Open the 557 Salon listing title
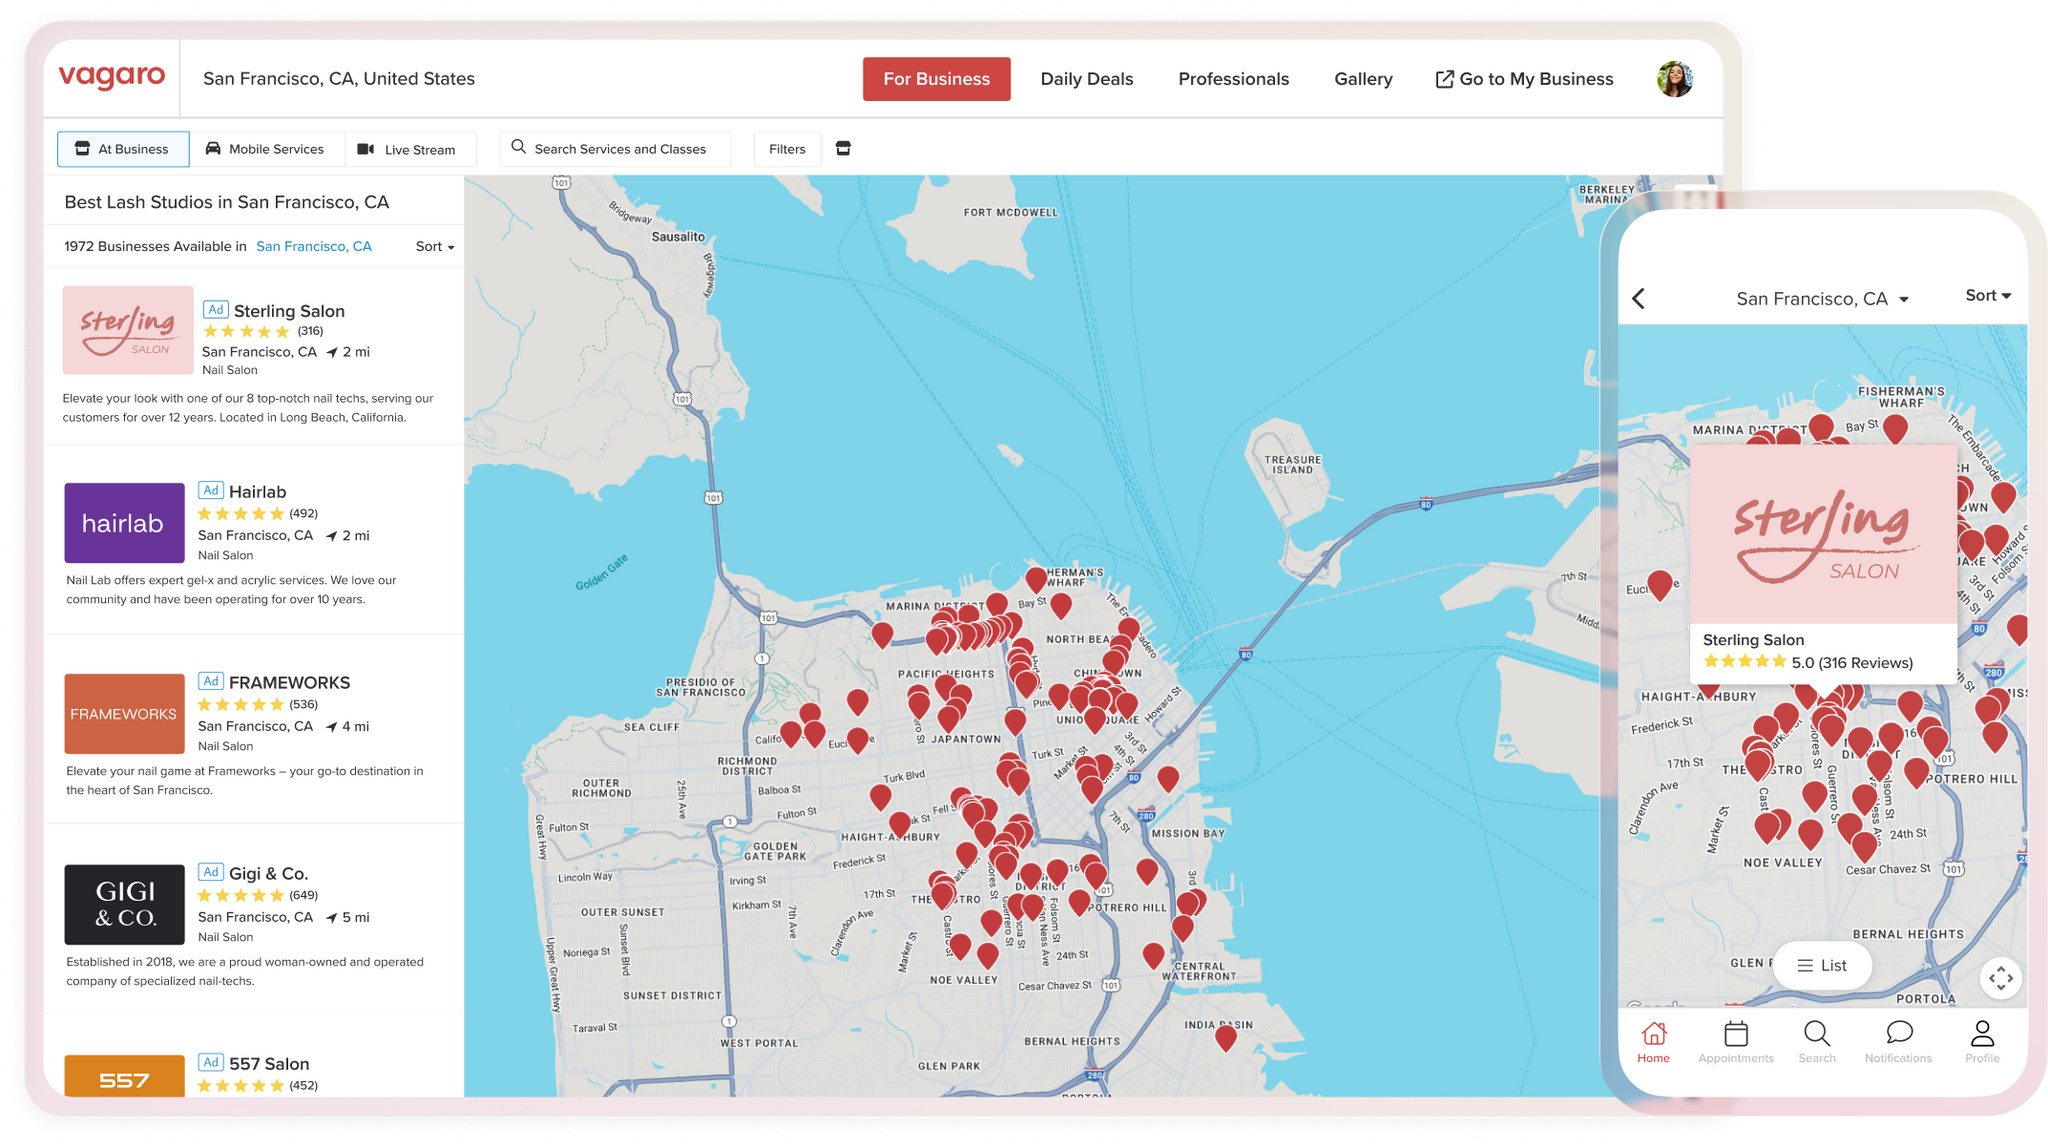The image size is (2048, 1145). point(269,1064)
